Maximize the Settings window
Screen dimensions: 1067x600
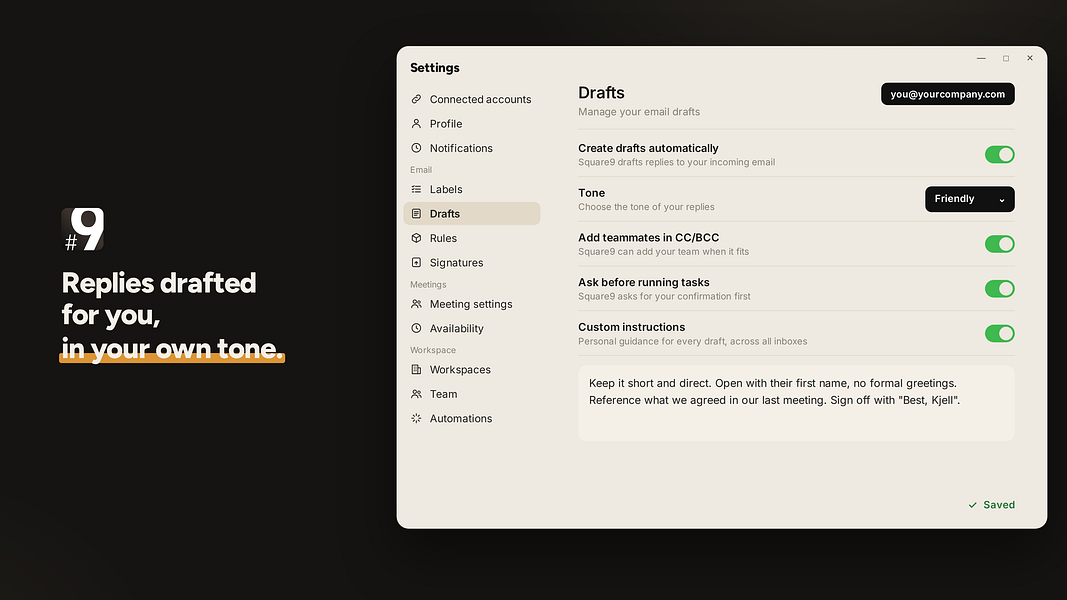click(x=1006, y=59)
